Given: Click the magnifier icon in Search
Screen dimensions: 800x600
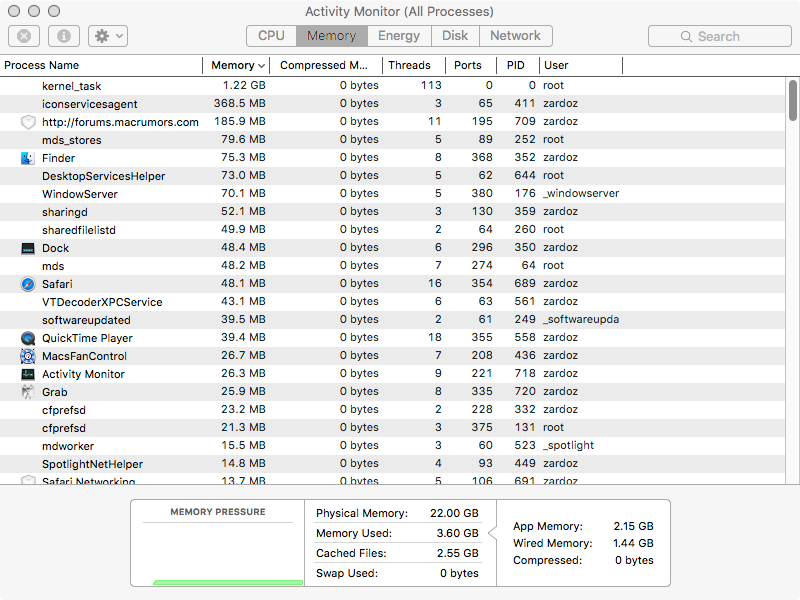Looking at the screenshot, I should tap(686, 37).
